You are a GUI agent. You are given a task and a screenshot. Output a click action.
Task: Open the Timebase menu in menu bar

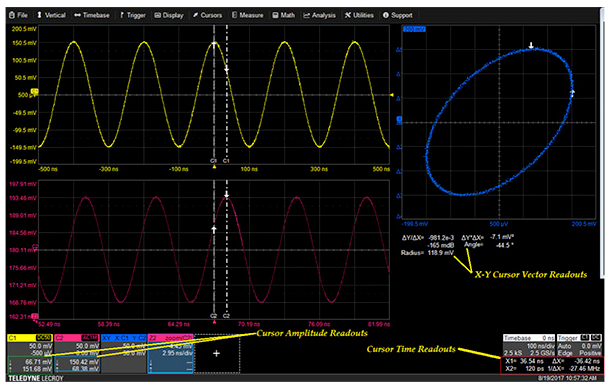point(92,15)
